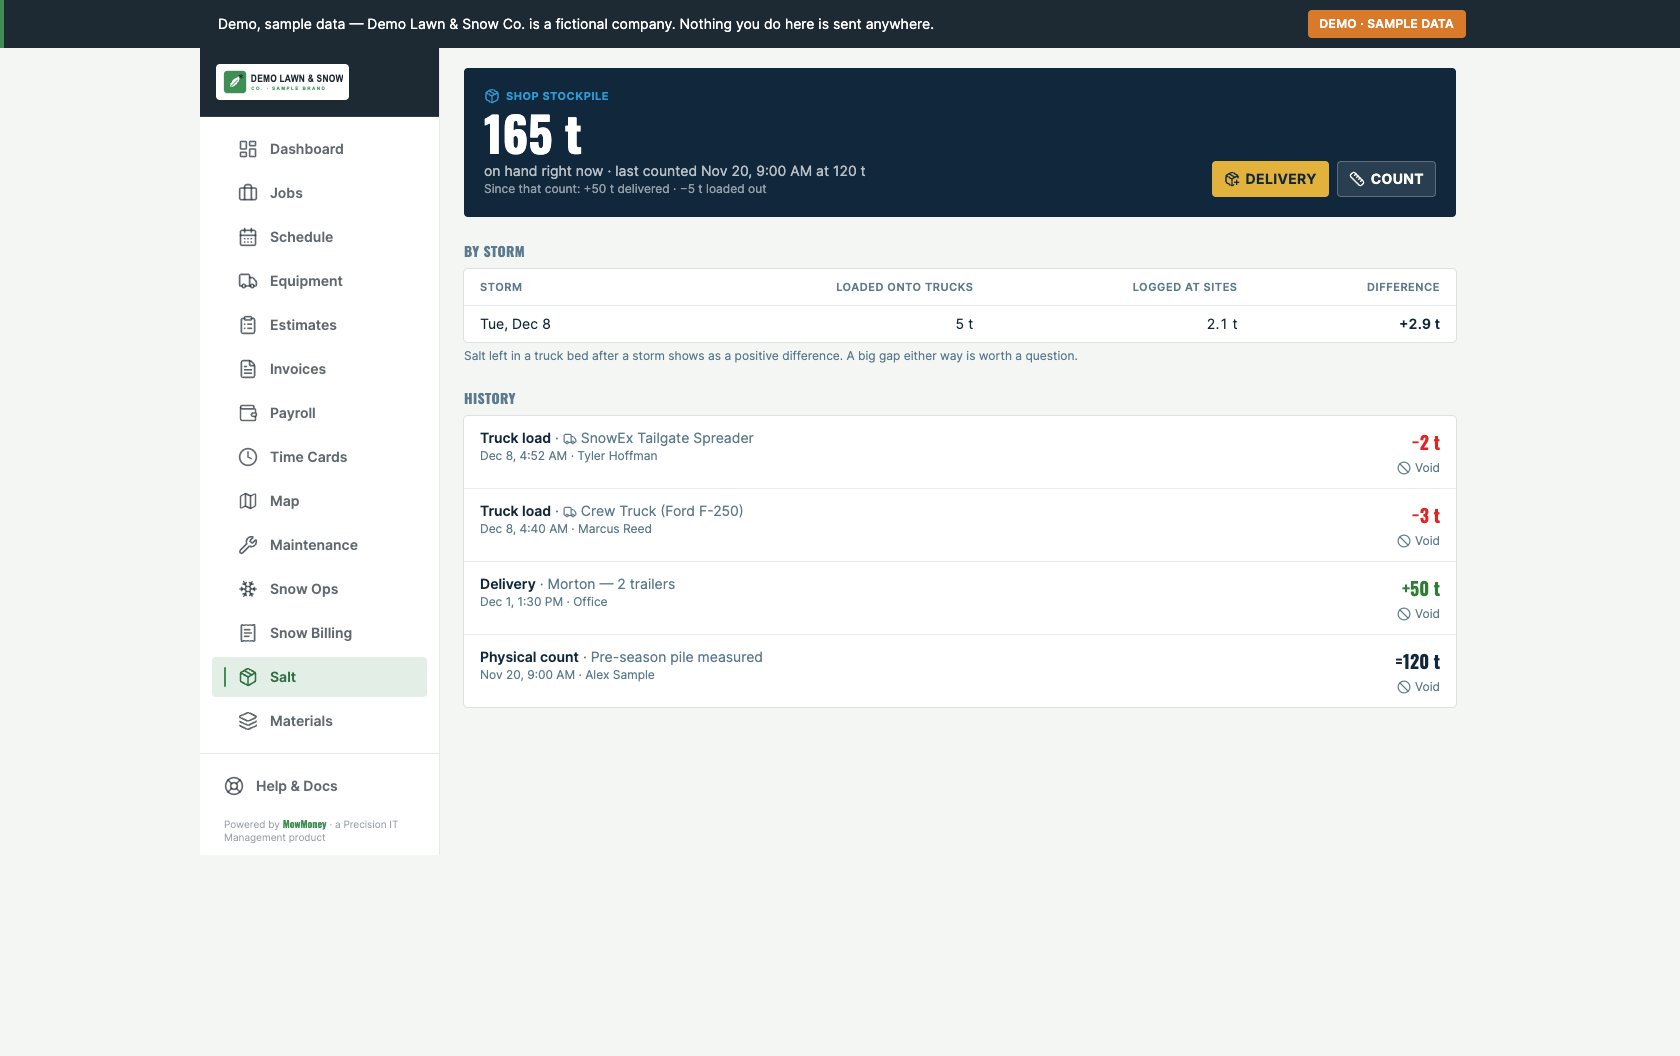This screenshot has width=1680, height=1056.
Task: Click the Dashboard grid icon
Action: 248,149
